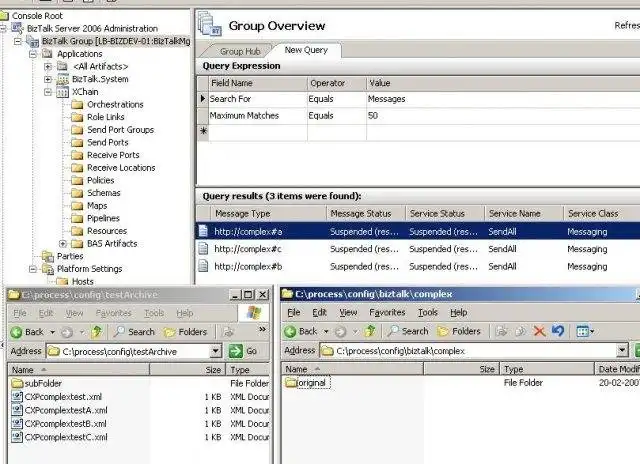Select the Orchestrations folder icon
This screenshot has height=464, width=640.
coord(77,105)
